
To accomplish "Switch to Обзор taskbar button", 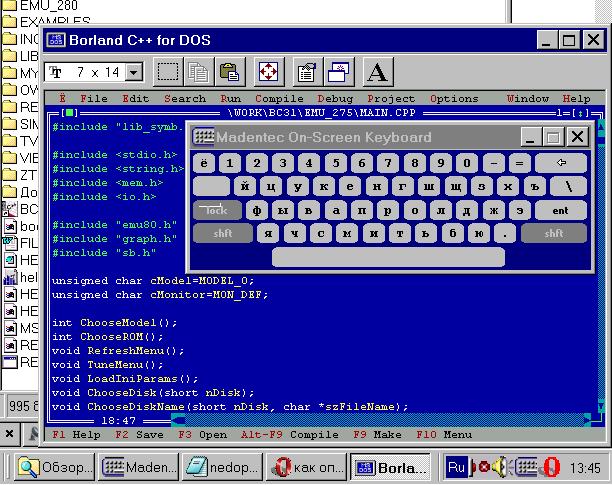I will [x=55, y=467].
